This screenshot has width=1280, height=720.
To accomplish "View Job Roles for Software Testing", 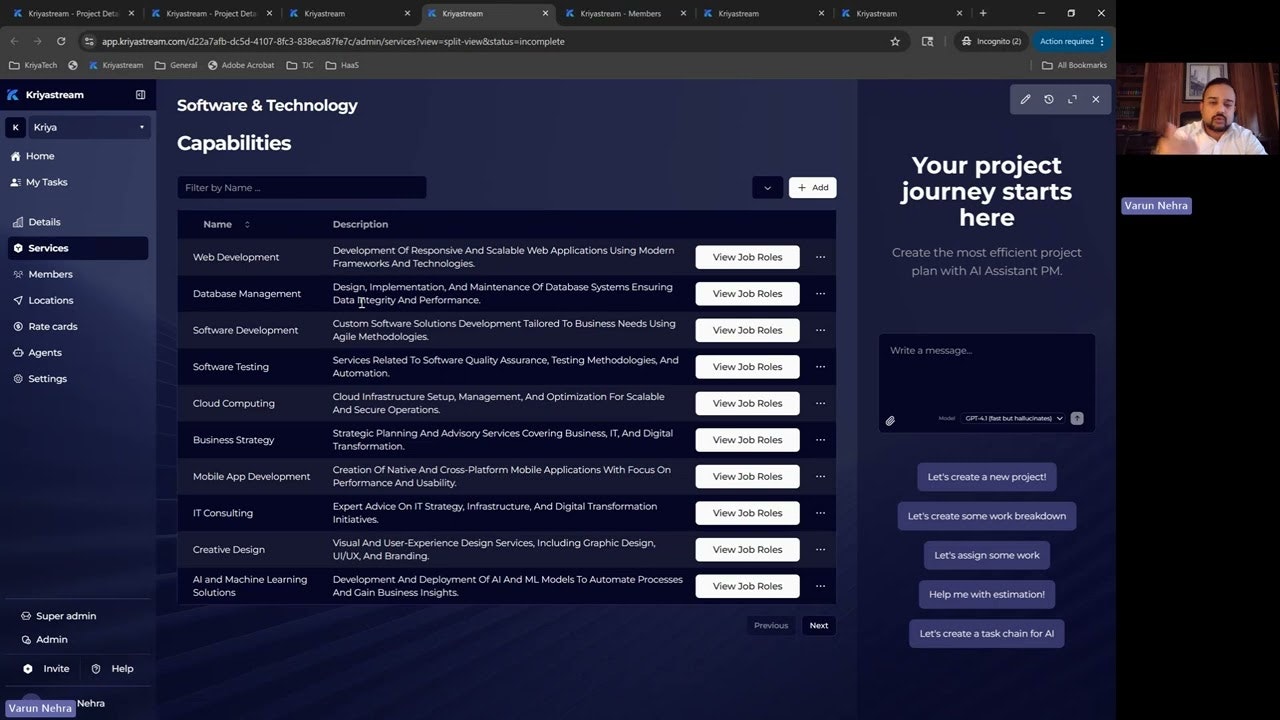I will click(747, 367).
